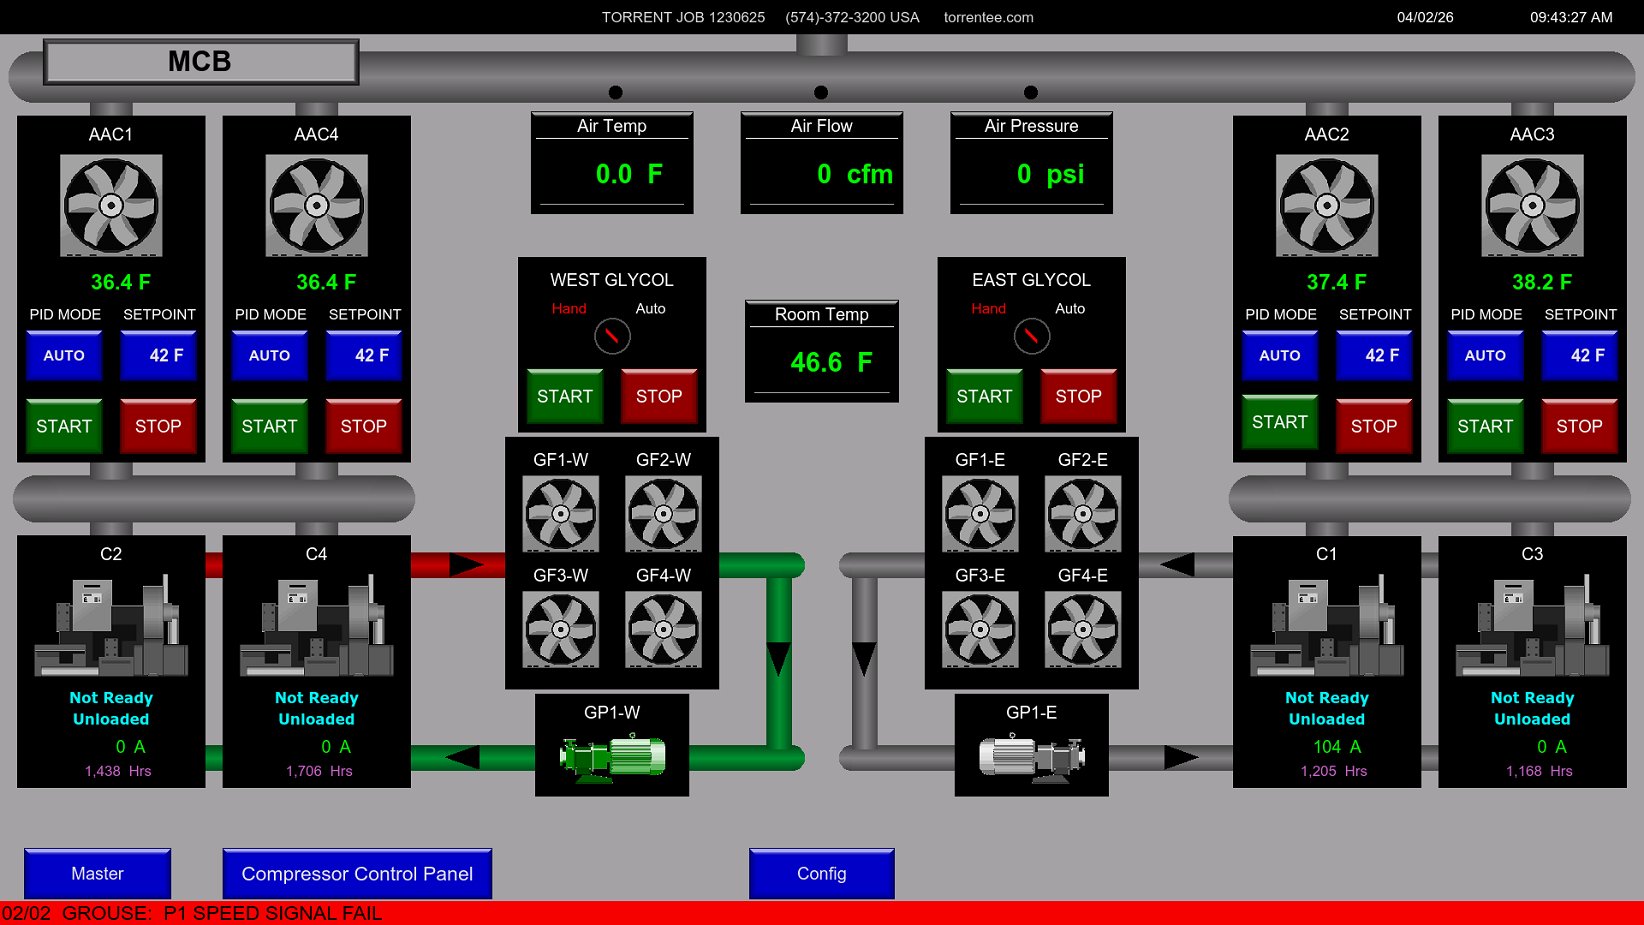
Task: Select the GF4-E glycol fan icon
Action: [x=1083, y=630]
